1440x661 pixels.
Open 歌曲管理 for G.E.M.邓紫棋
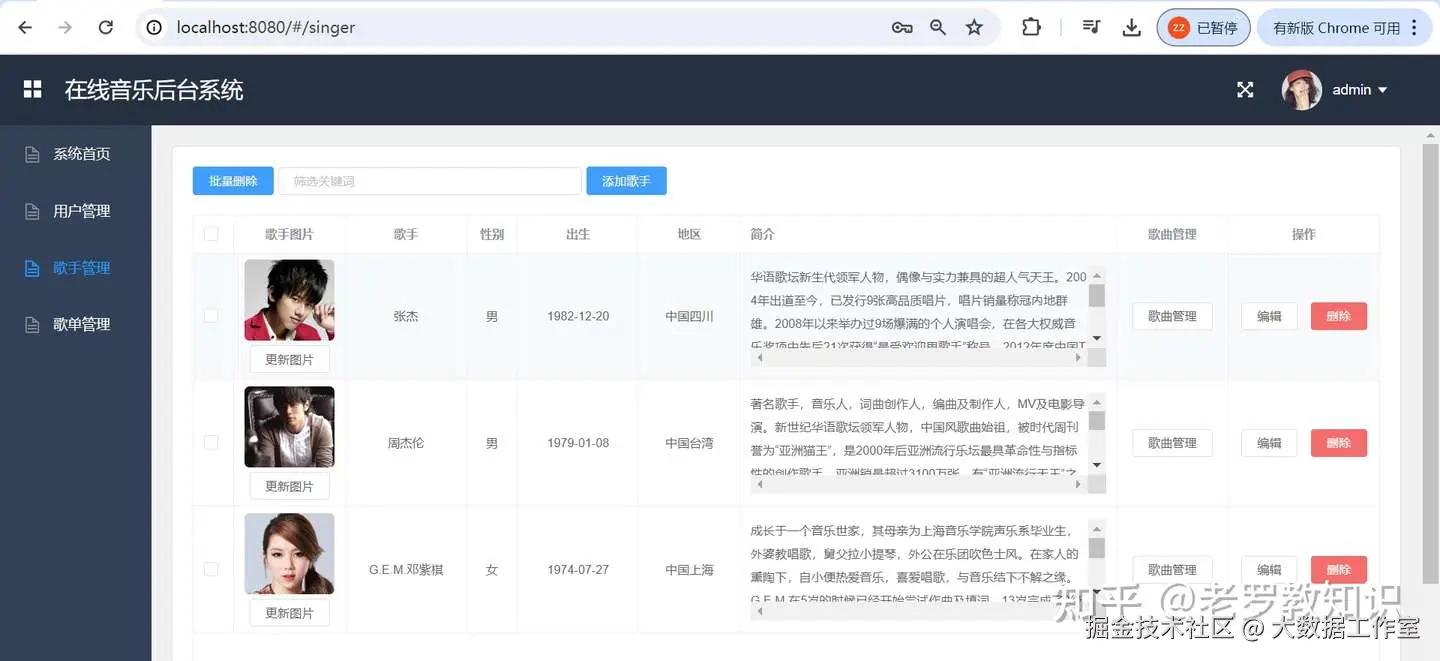(x=1172, y=570)
